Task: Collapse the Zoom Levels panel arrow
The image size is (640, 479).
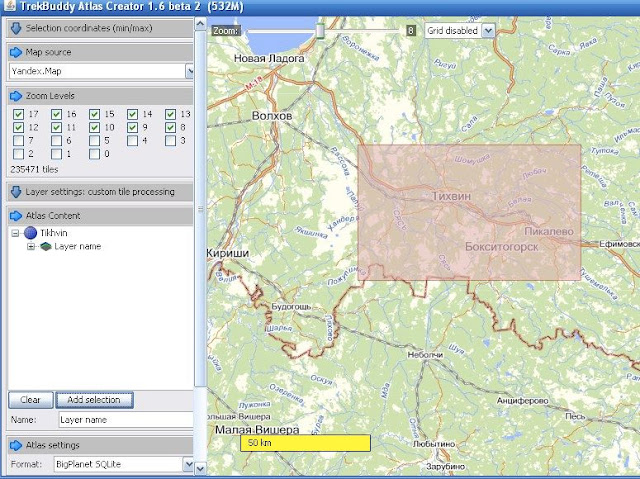Action: click(16, 95)
